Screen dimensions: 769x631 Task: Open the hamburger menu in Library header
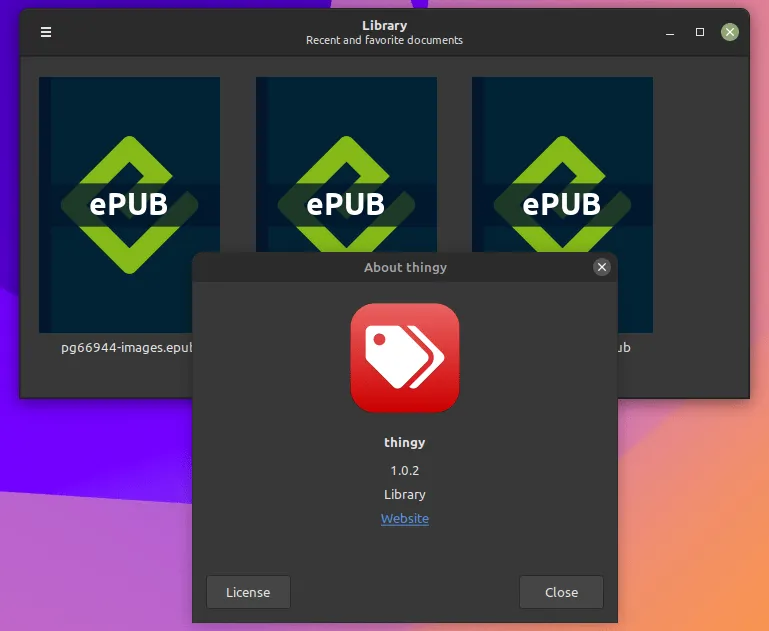[x=46, y=32]
